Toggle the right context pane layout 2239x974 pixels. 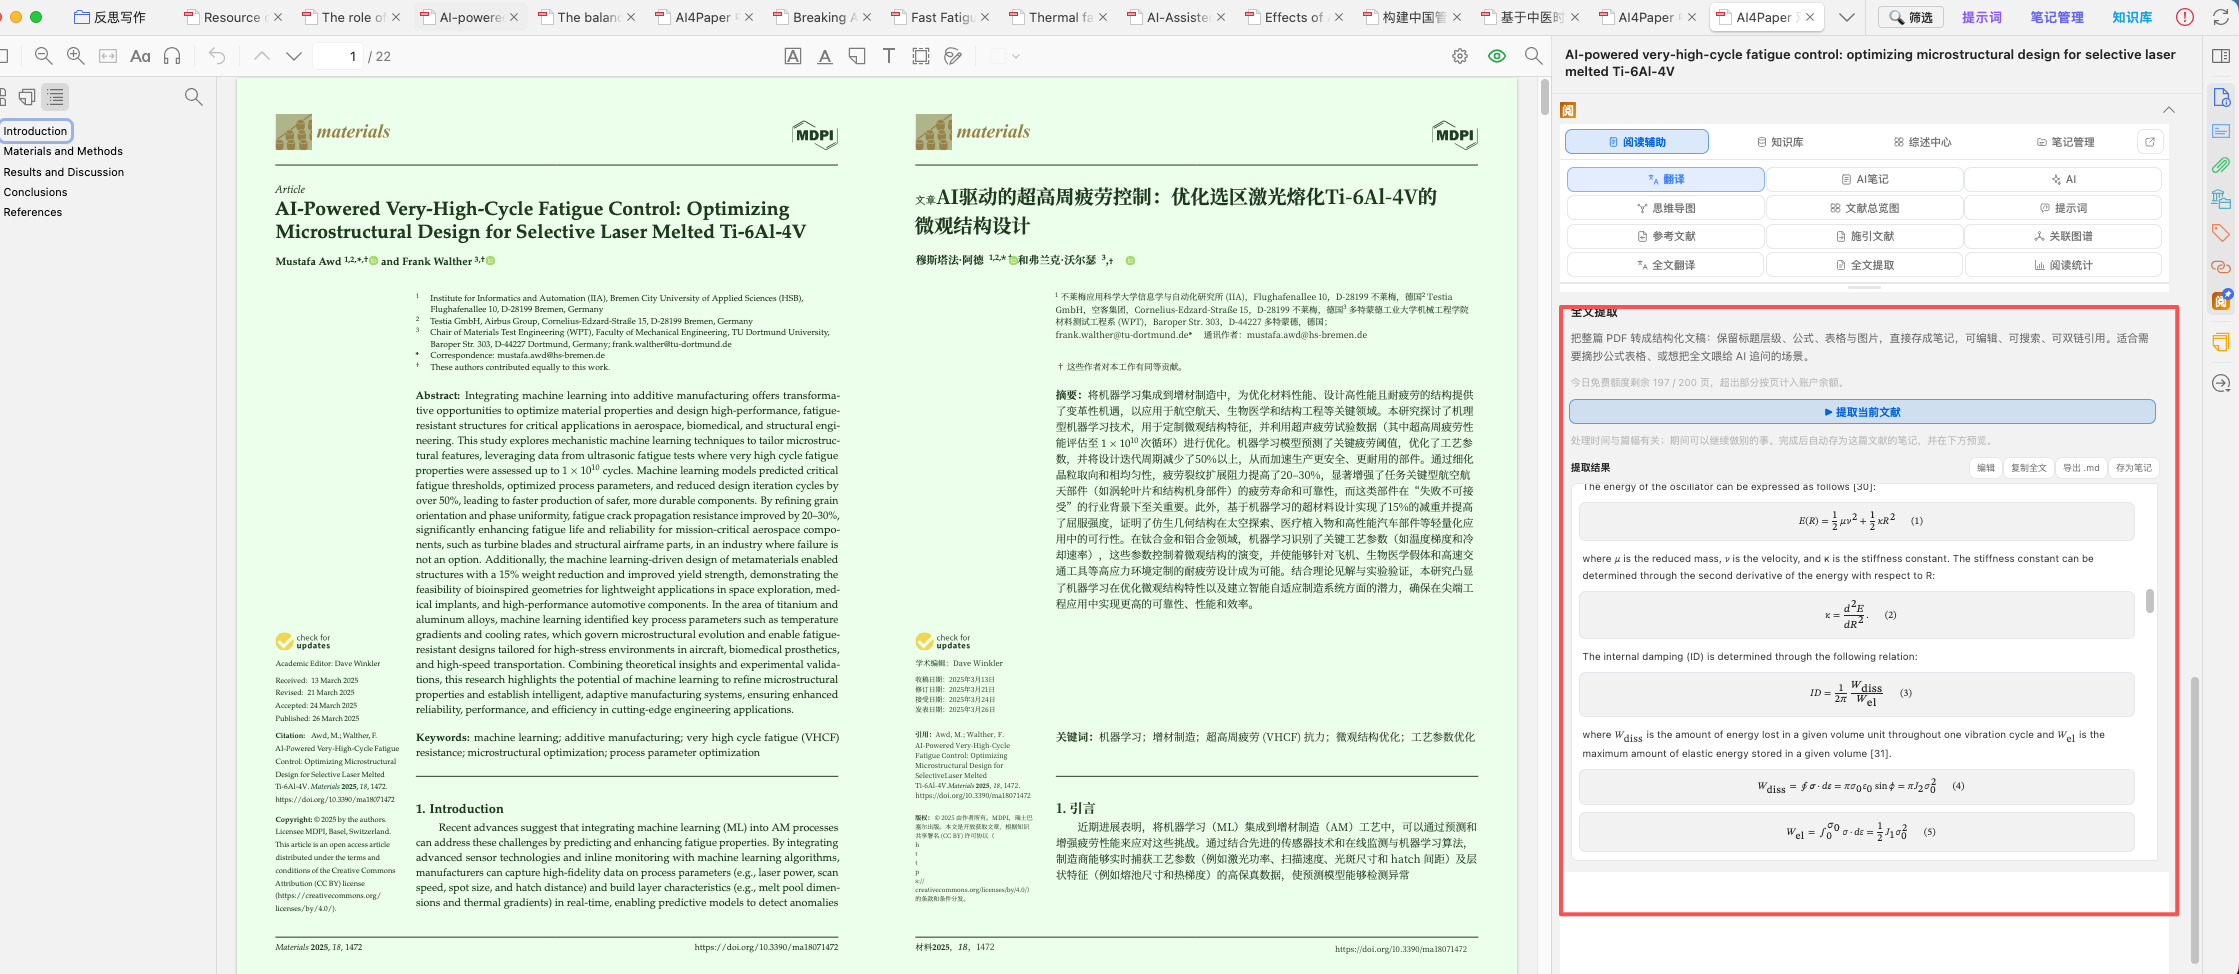point(2221,56)
